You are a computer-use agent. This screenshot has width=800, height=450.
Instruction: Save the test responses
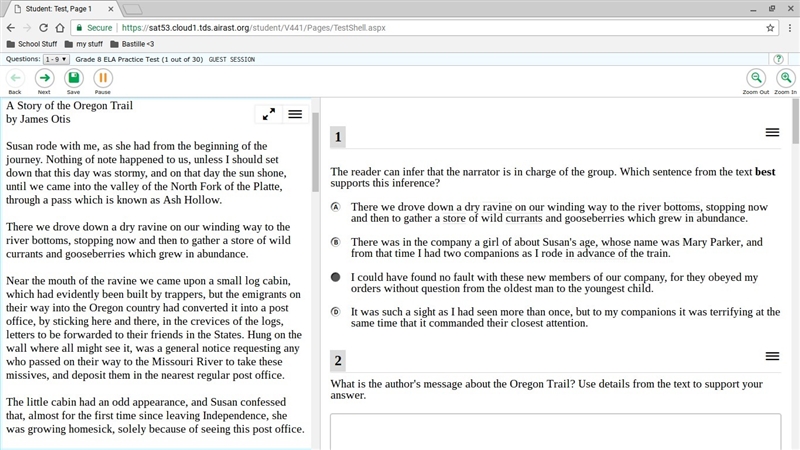pyautogui.click(x=73, y=79)
